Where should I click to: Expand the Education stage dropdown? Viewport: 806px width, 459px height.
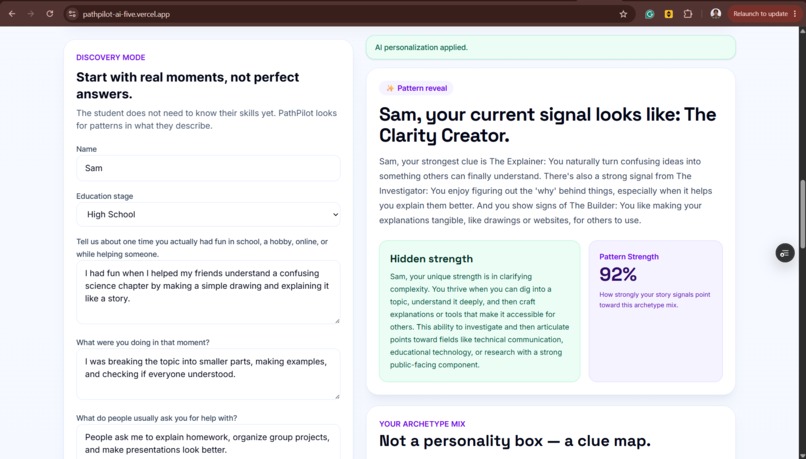pyautogui.click(x=208, y=214)
